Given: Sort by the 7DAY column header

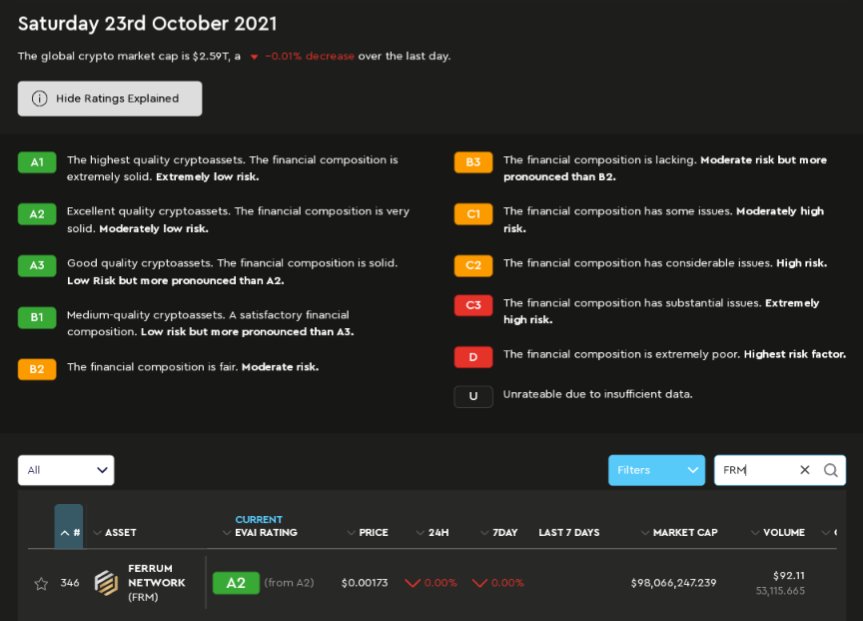Looking at the screenshot, I should click(x=499, y=532).
